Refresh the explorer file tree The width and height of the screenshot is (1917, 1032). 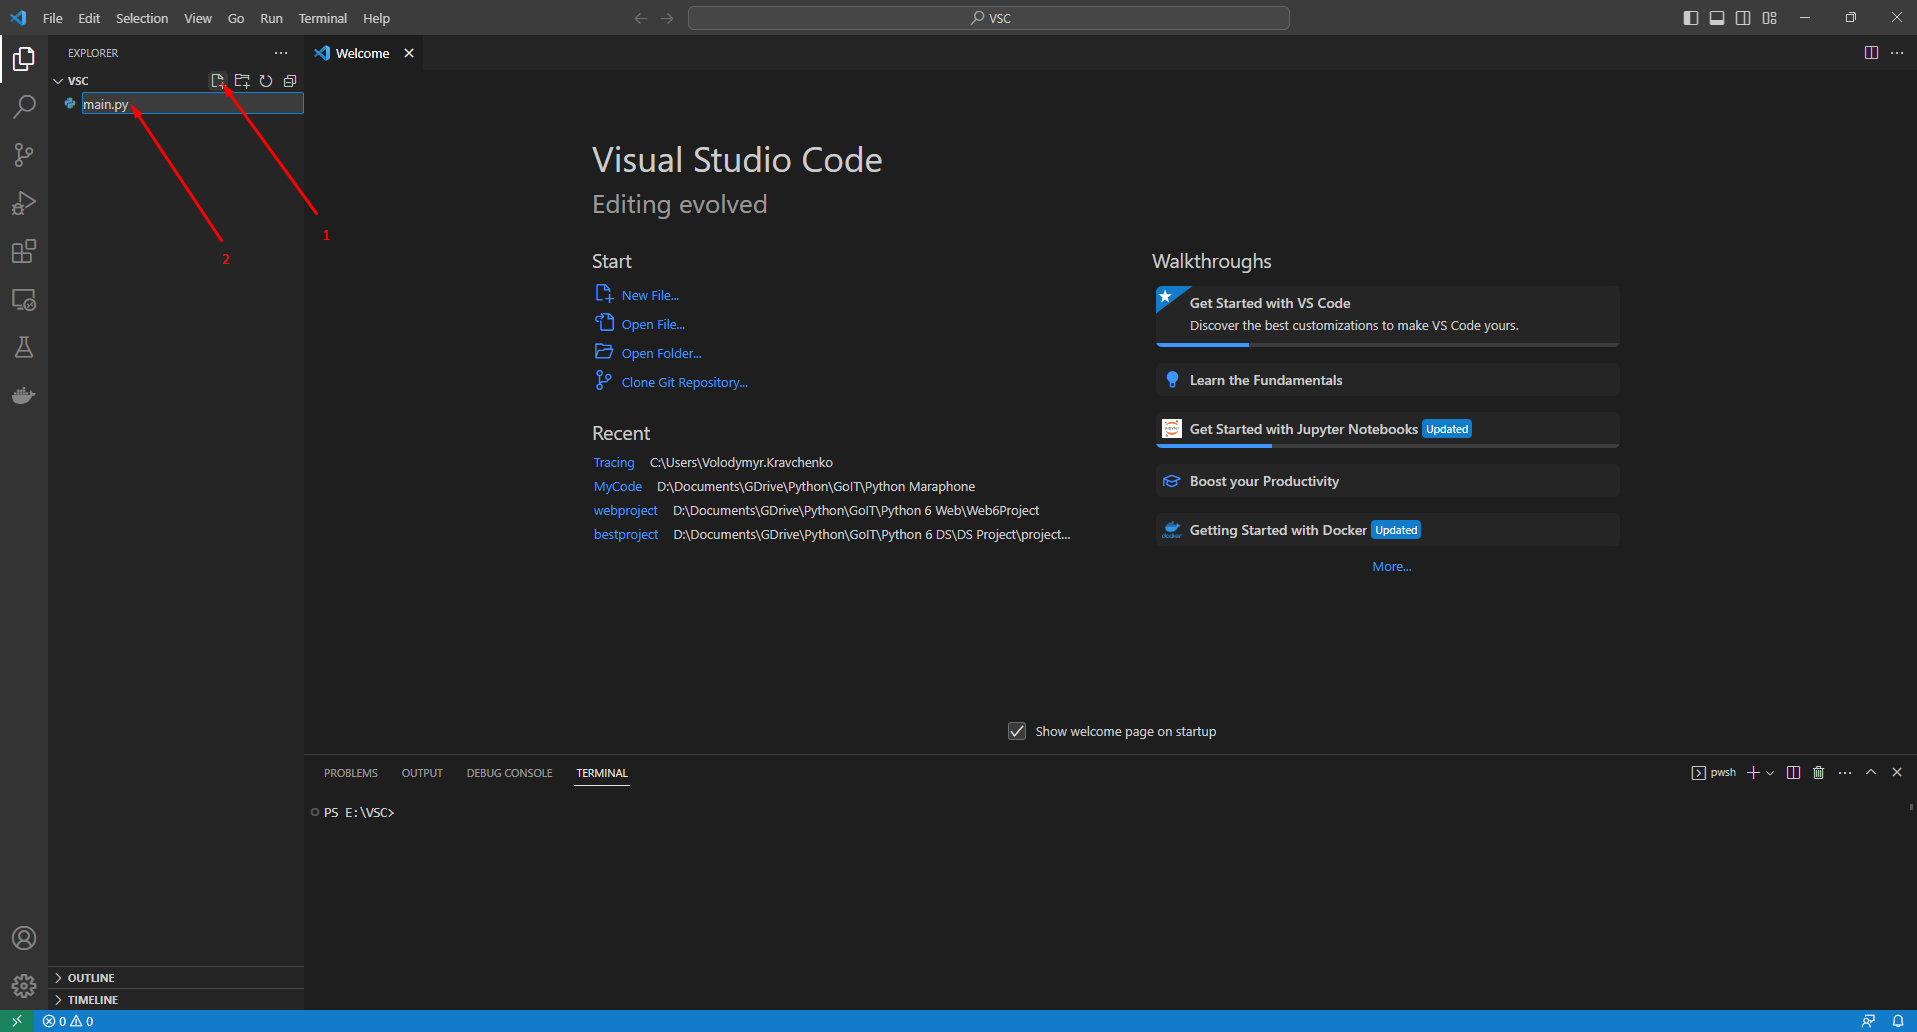point(266,81)
